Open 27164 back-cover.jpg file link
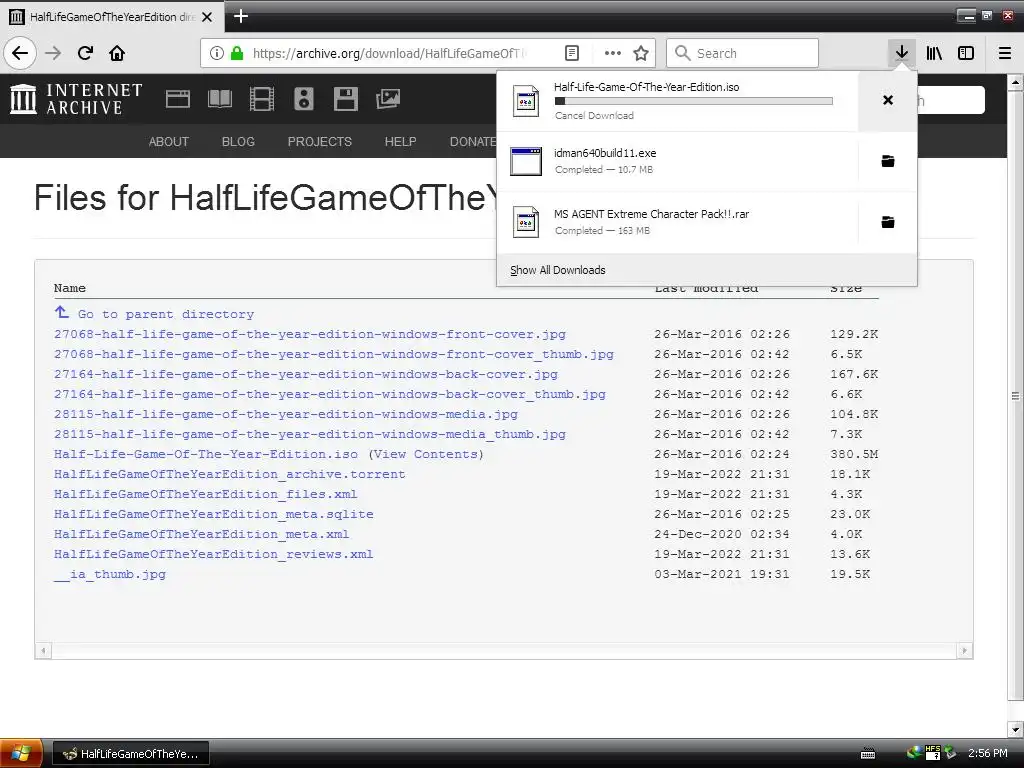Screen dimensions: 1024x768 coord(306,374)
